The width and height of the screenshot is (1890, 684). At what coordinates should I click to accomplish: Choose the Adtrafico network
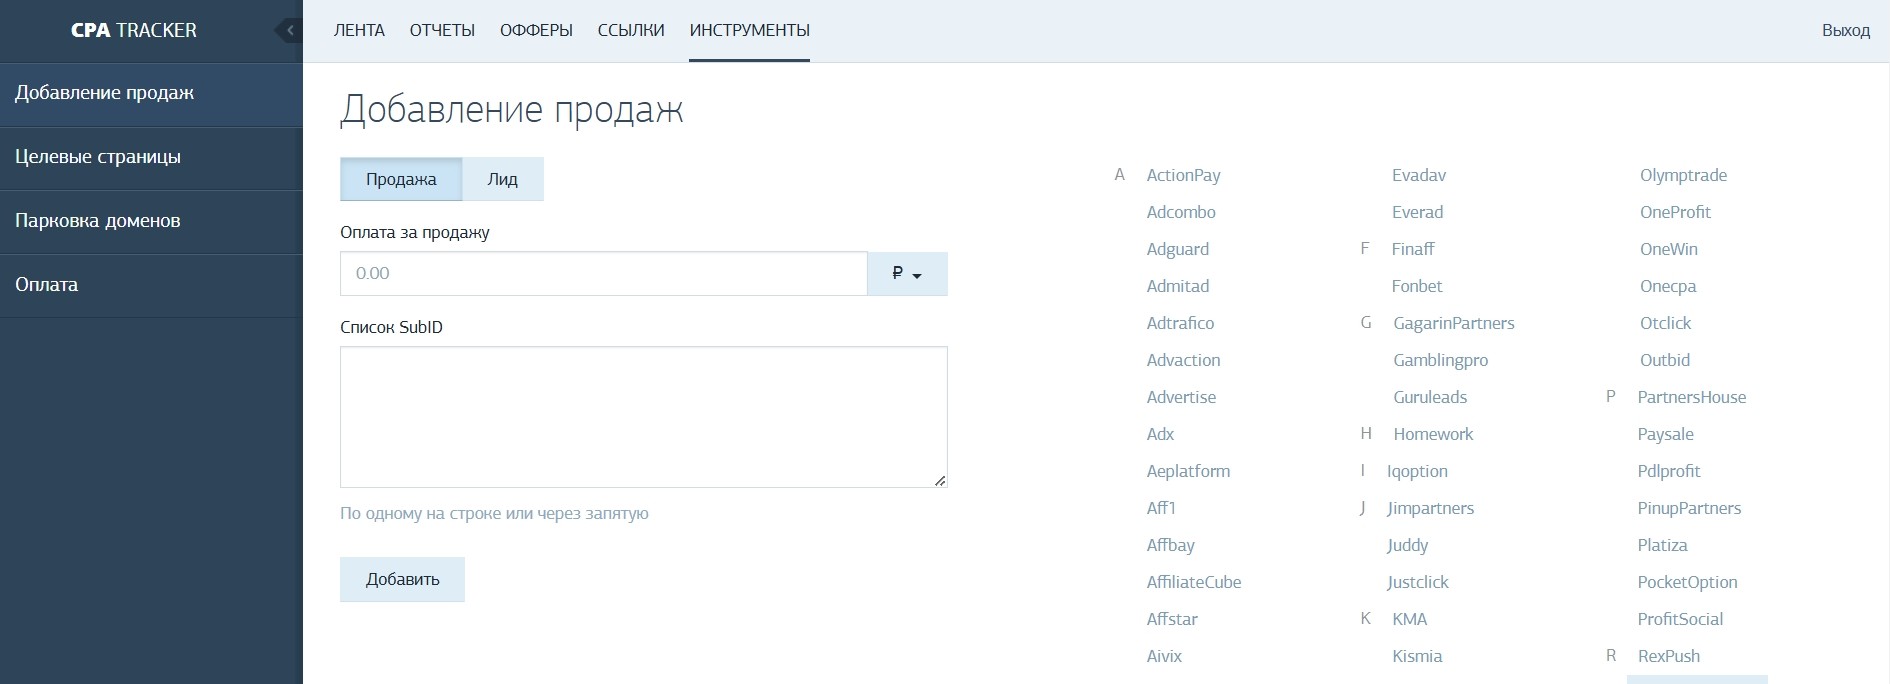(x=1180, y=323)
